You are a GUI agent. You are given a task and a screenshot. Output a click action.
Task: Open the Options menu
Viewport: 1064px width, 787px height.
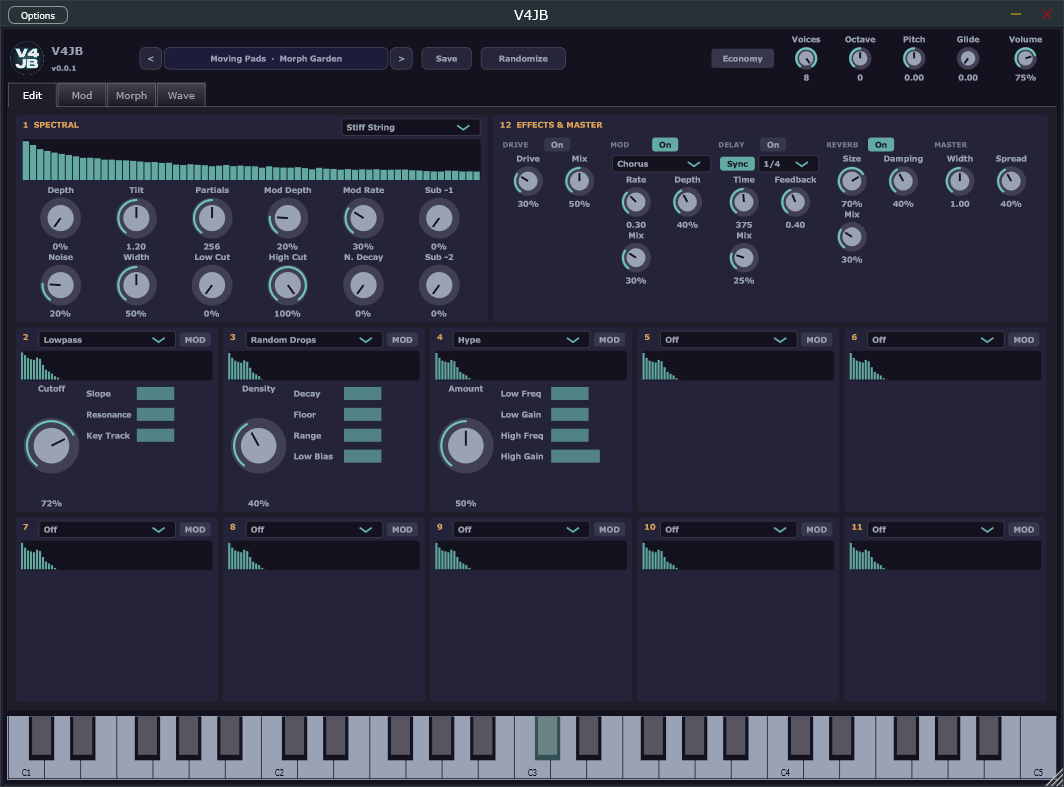[38, 15]
